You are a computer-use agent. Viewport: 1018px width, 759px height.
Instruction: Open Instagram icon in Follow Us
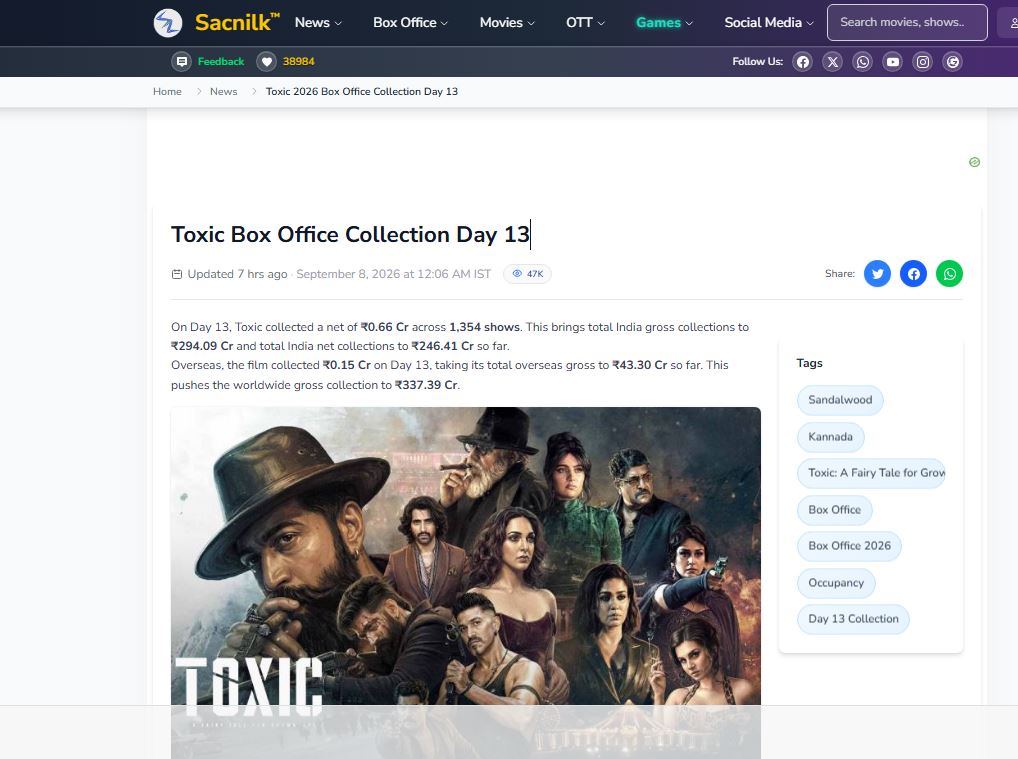[923, 62]
